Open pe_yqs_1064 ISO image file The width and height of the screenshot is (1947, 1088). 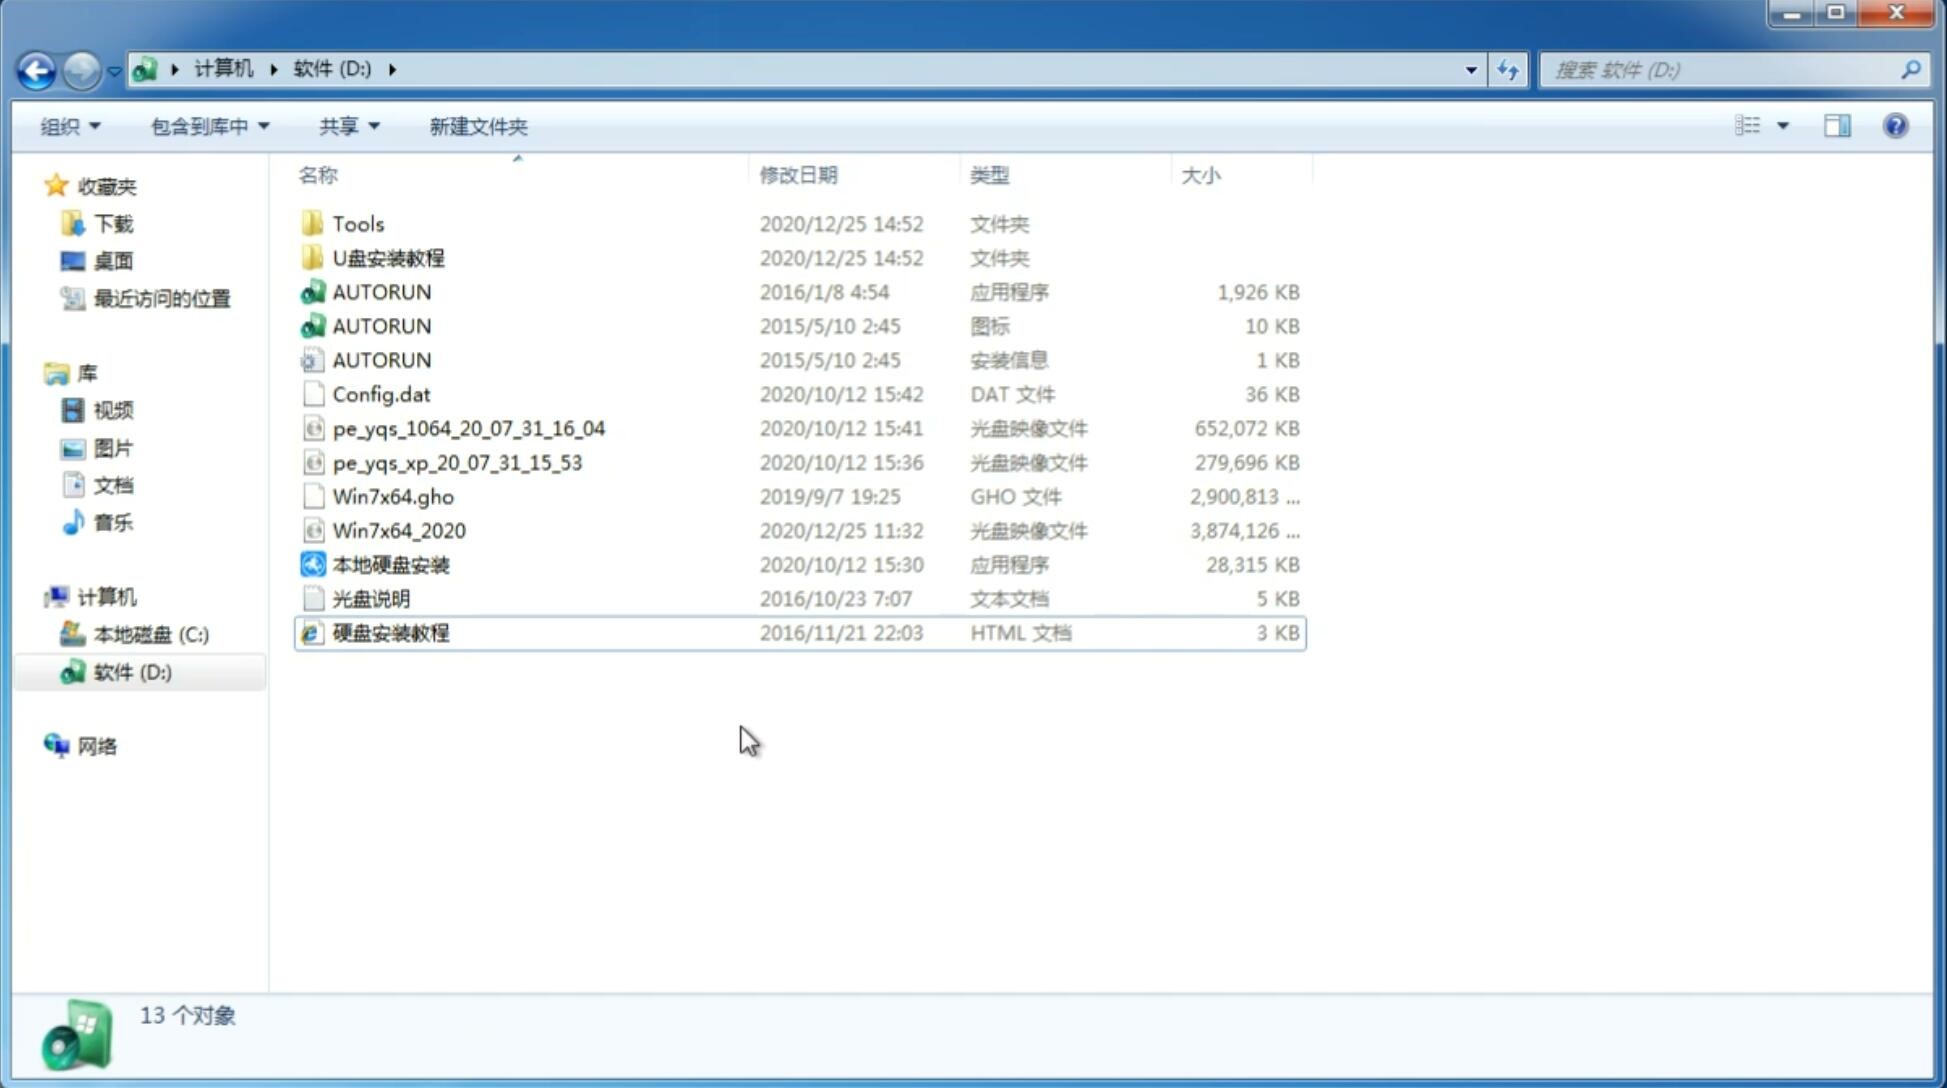point(468,428)
